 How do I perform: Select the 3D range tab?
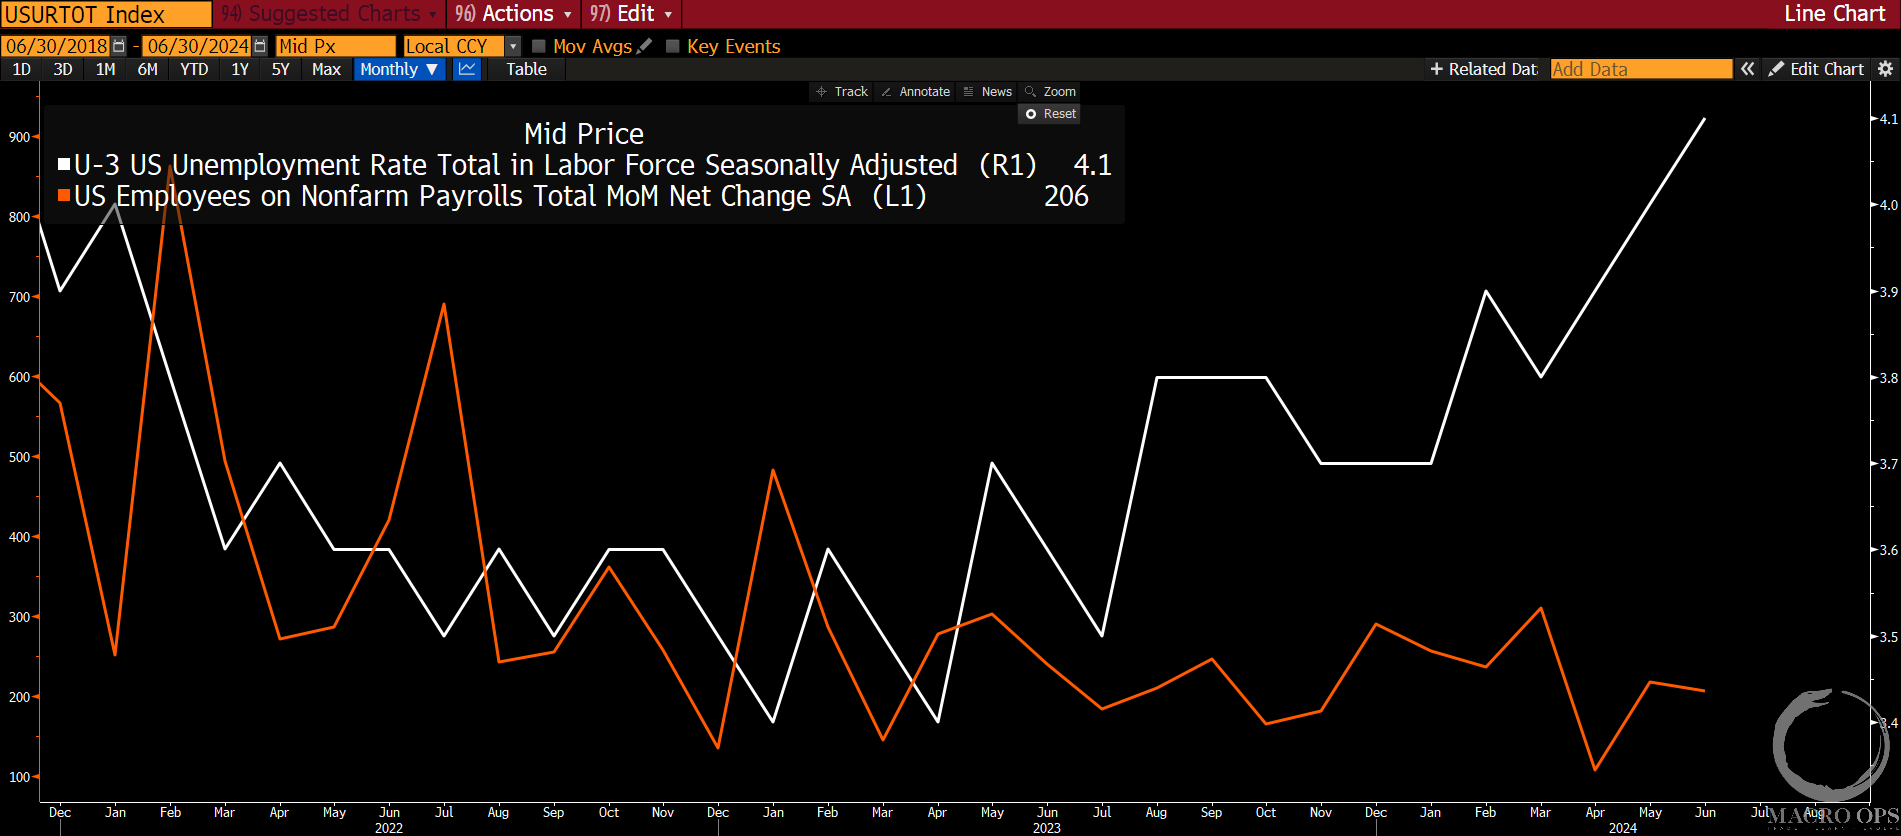point(63,69)
